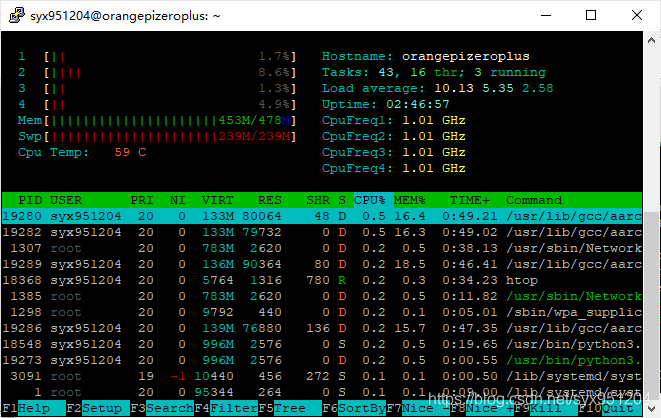Select process row with PID 19282
The height and width of the screenshot is (418, 661).
322,232
